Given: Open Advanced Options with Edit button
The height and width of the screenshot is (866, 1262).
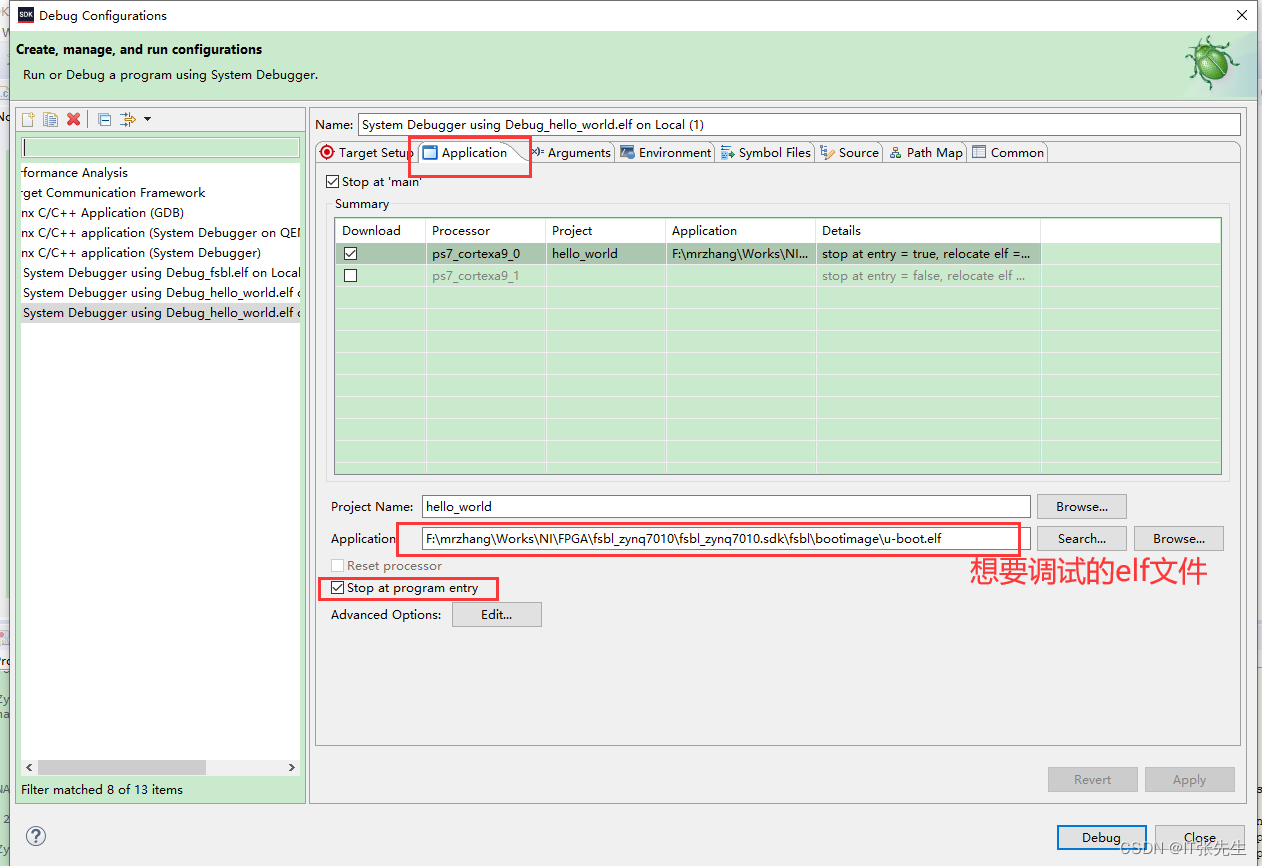Looking at the screenshot, I should point(496,615).
